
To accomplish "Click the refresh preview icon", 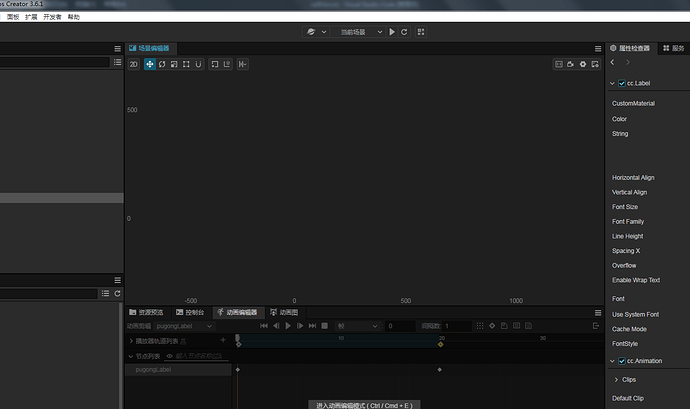I will [x=404, y=32].
